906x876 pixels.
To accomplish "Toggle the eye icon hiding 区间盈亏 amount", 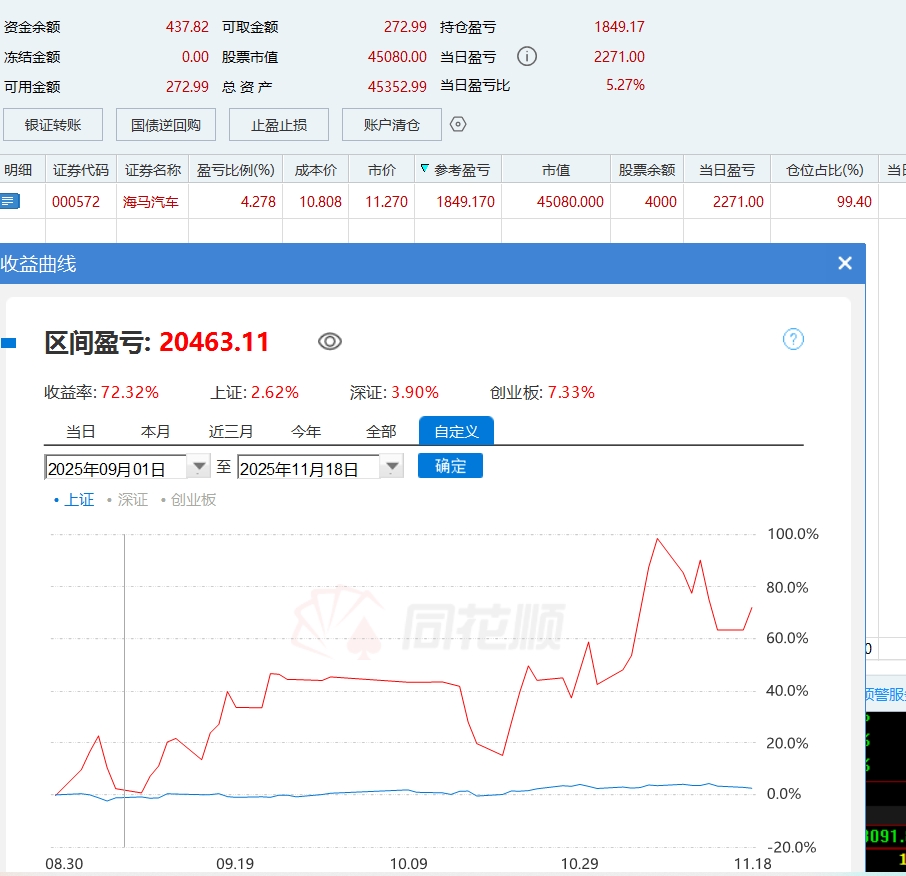I will click(330, 342).
